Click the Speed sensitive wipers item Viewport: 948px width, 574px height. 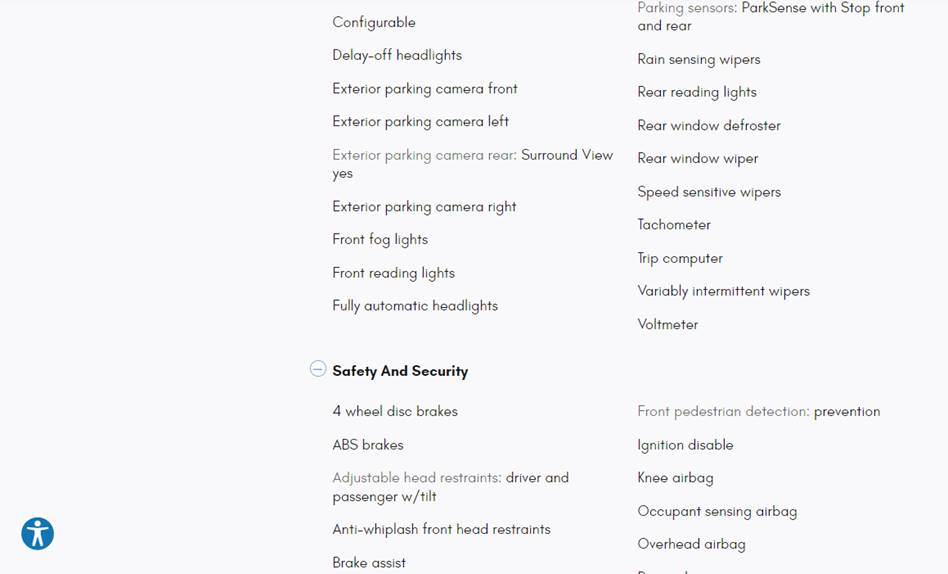709,192
